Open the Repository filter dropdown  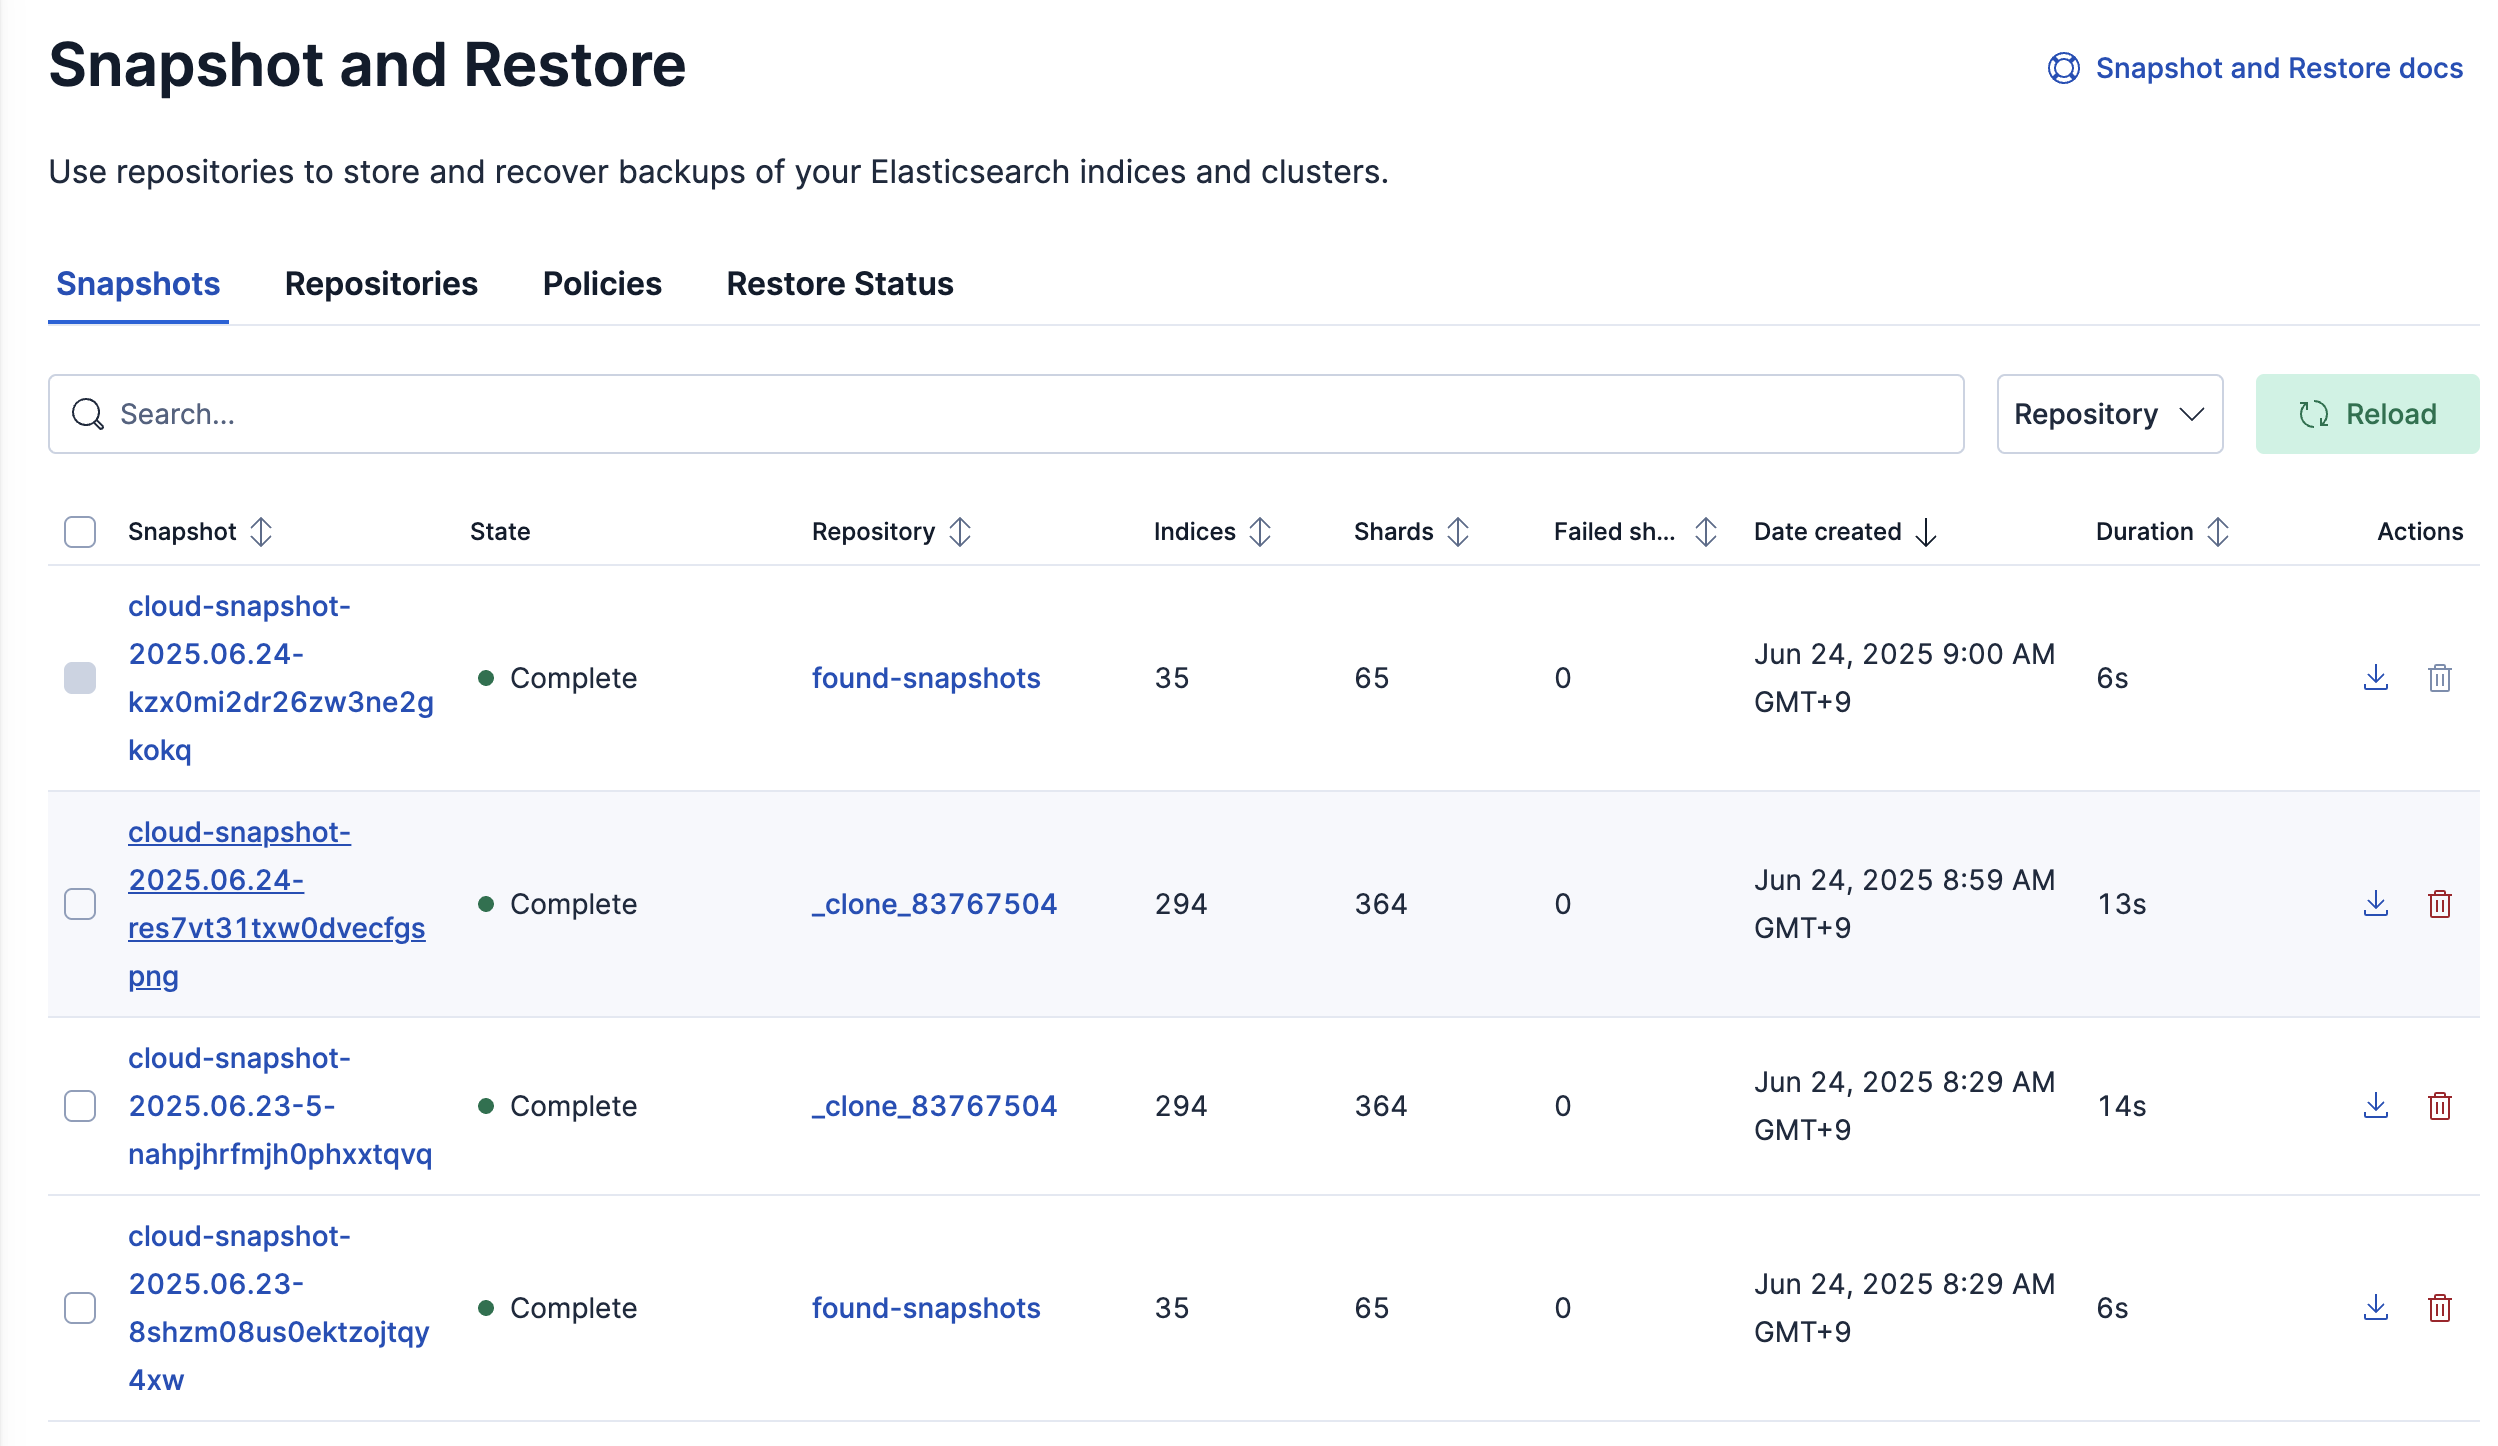point(2108,414)
